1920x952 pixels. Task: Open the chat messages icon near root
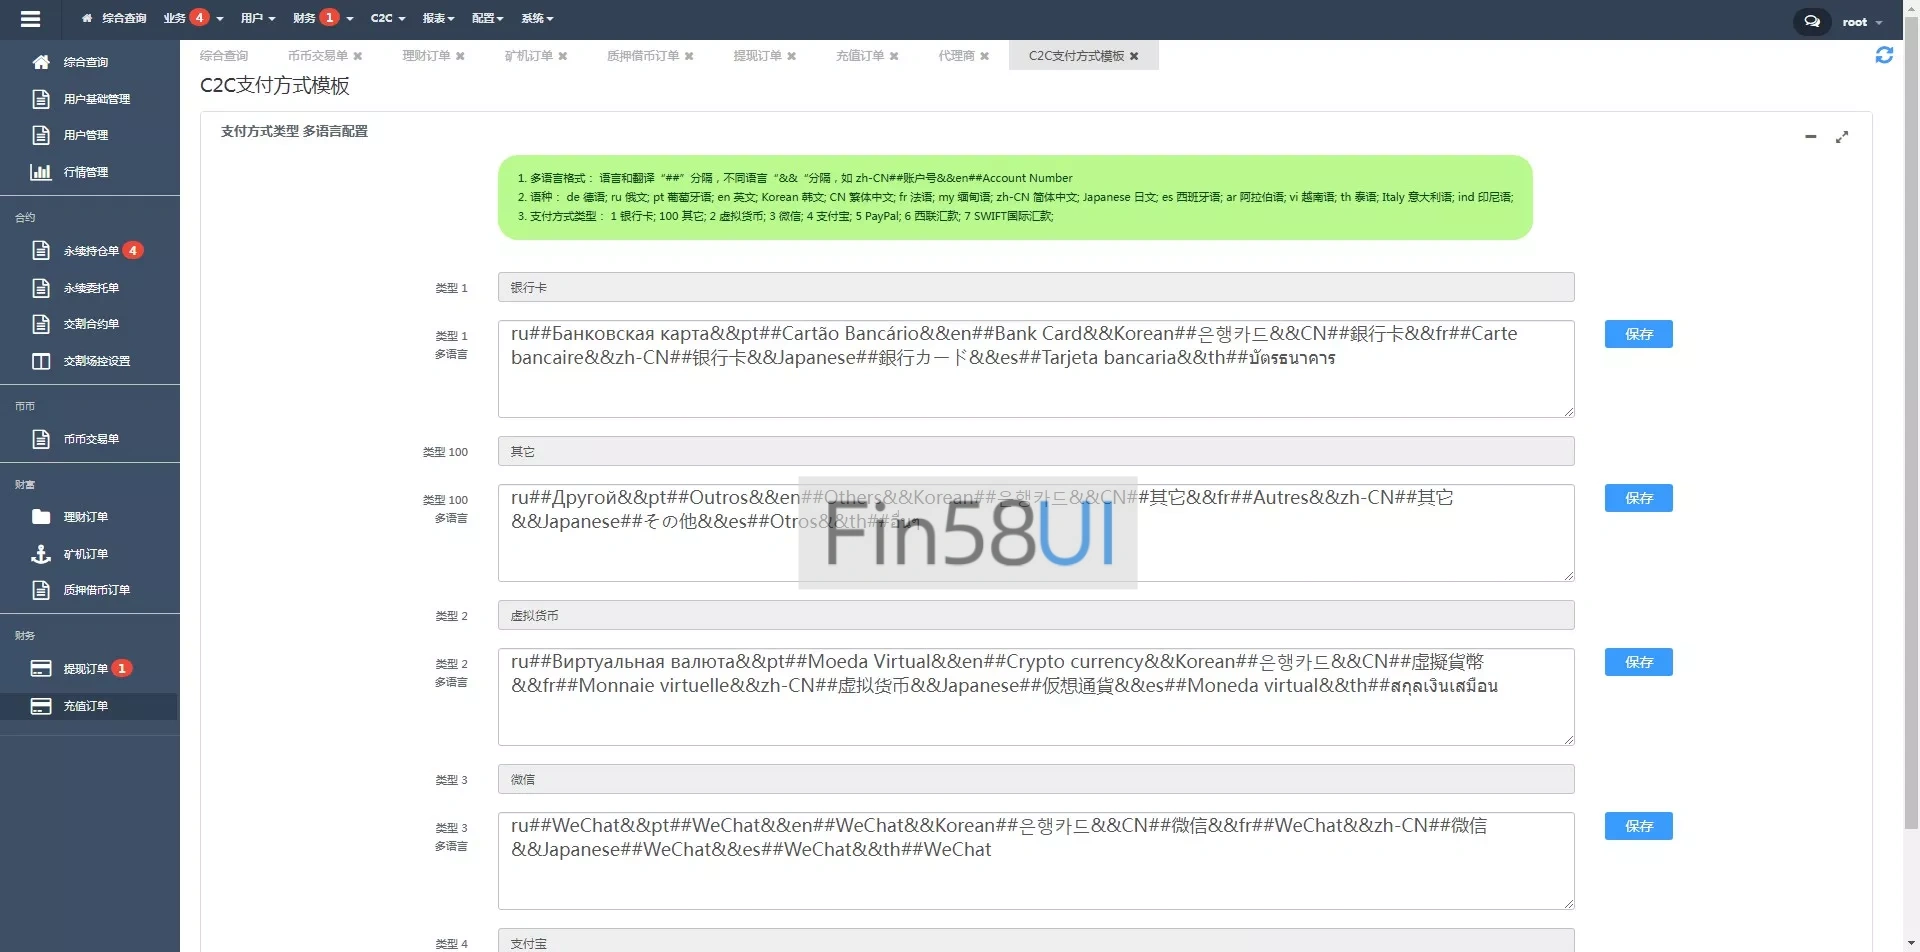(1811, 21)
